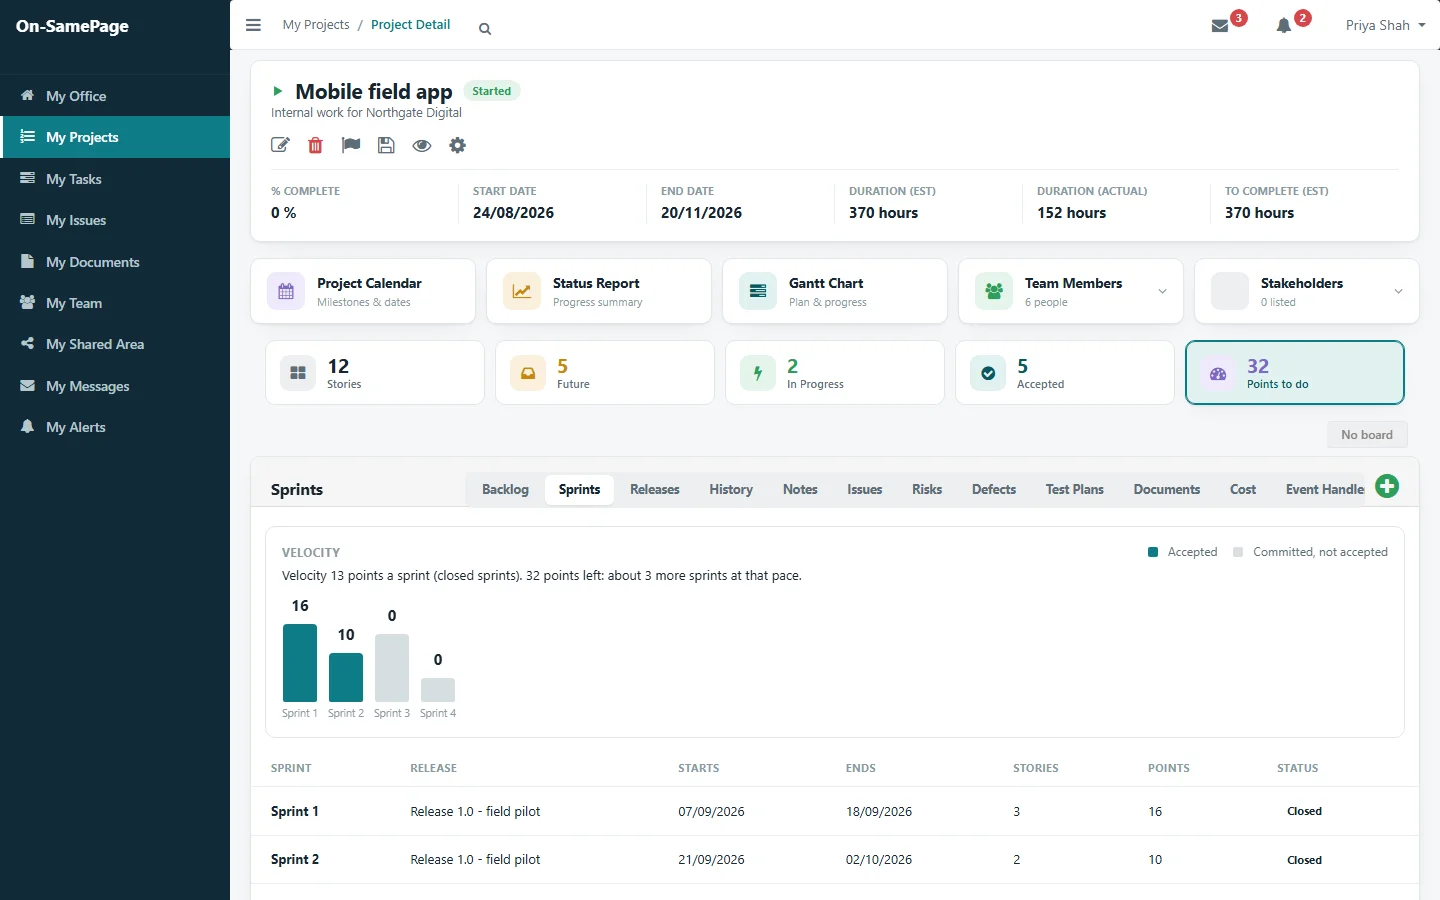Click the 2 In Progress stat card
Viewport: 1440px width, 900px height.
tap(835, 373)
